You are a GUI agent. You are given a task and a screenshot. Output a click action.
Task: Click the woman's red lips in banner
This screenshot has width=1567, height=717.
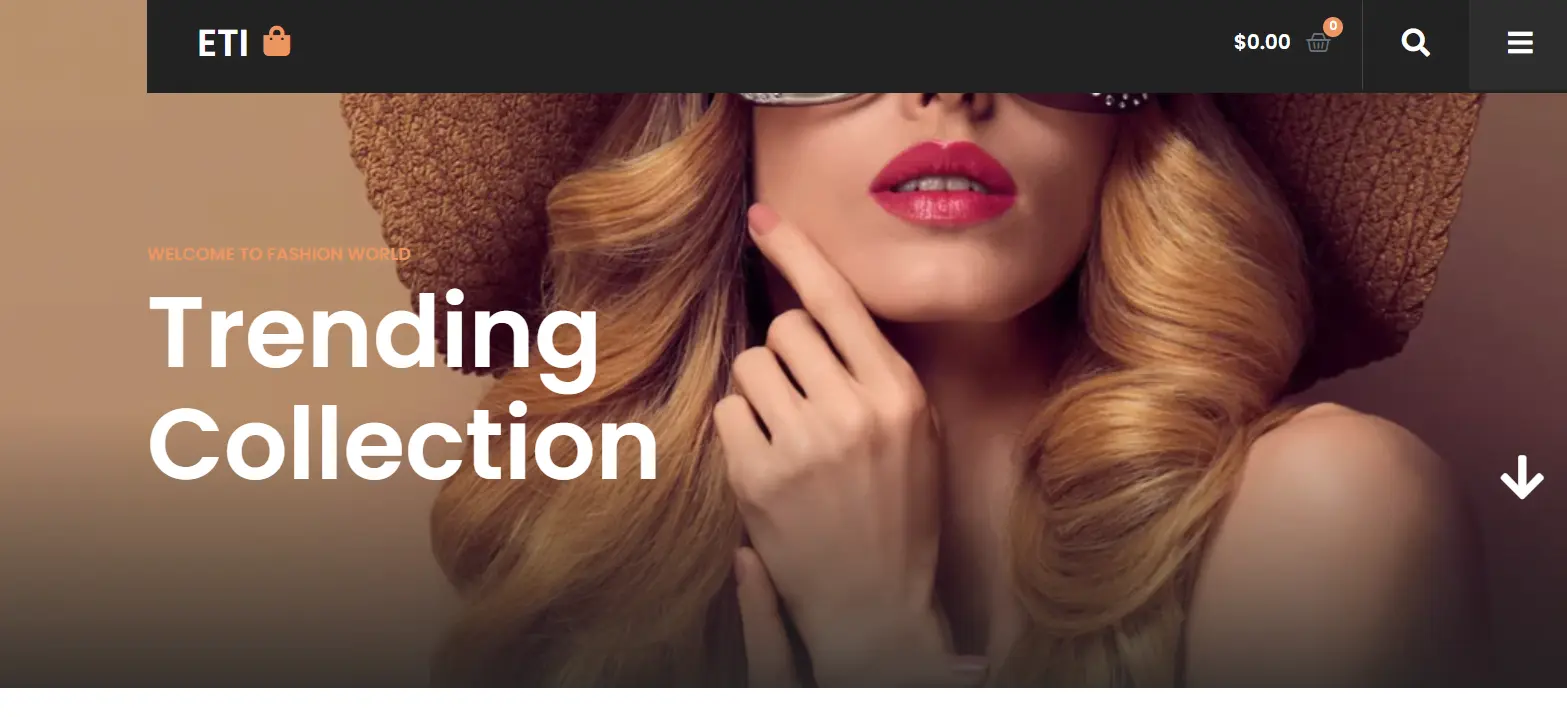[942, 182]
